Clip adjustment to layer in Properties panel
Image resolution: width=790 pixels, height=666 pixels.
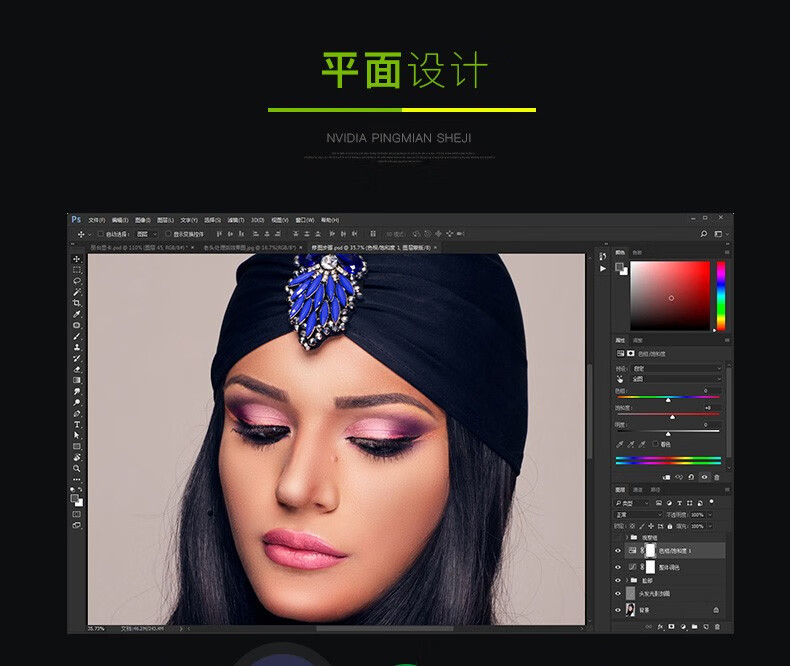[667, 477]
